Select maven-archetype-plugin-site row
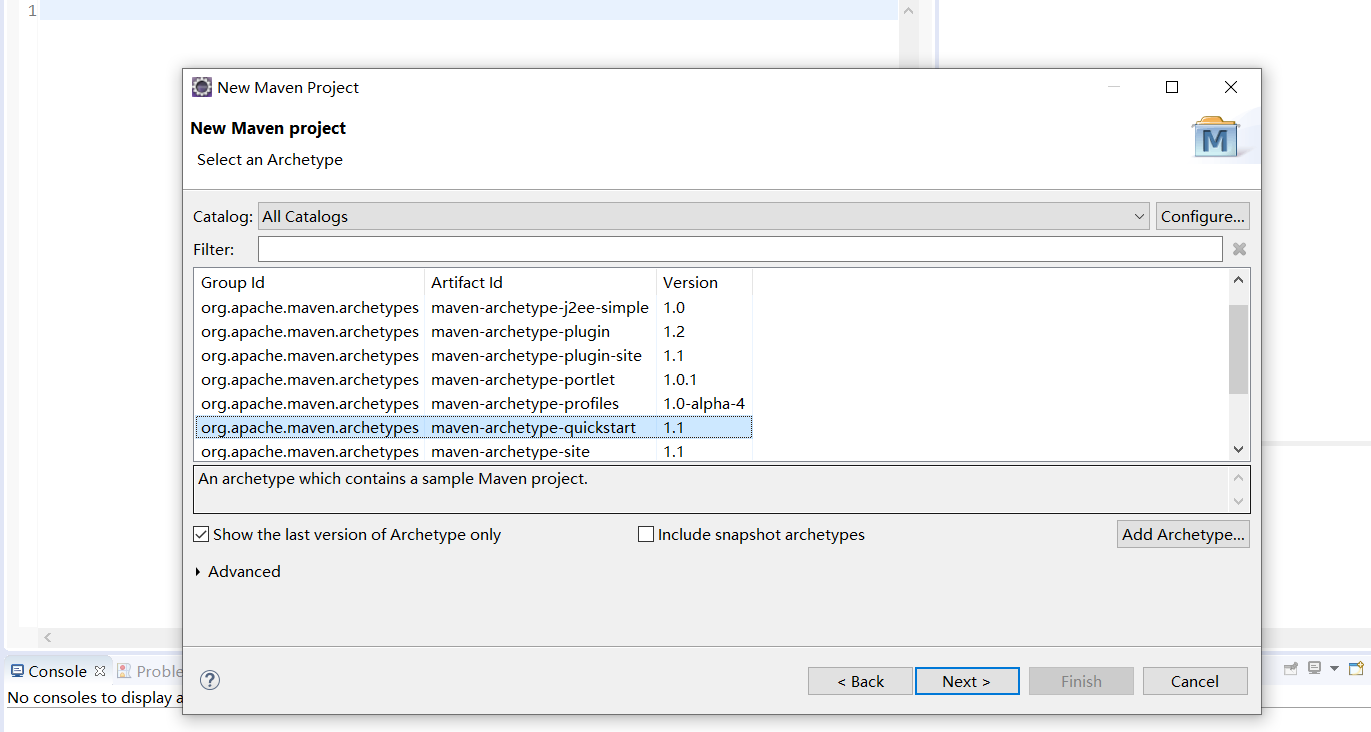1371x732 pixels. point(474,356)
